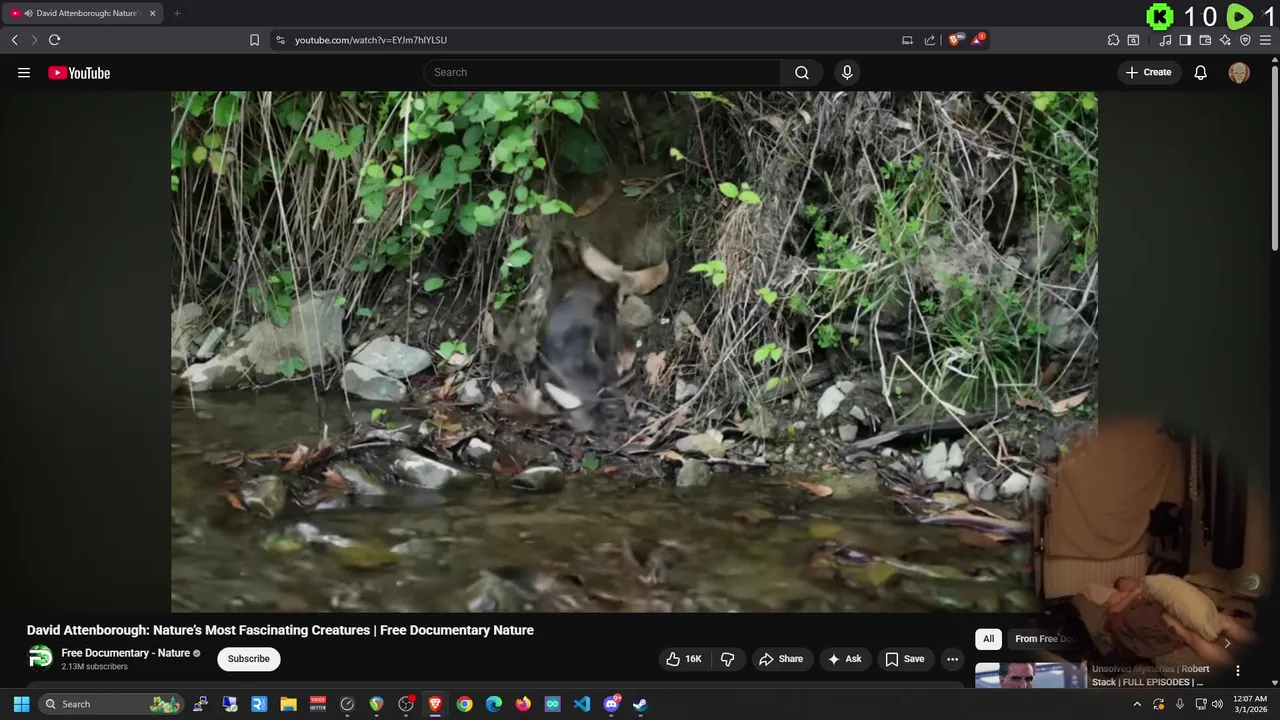Click the green Rumble play overlay icon
This screenshot has width=1280, height=720.
(x=1240, y=16)
